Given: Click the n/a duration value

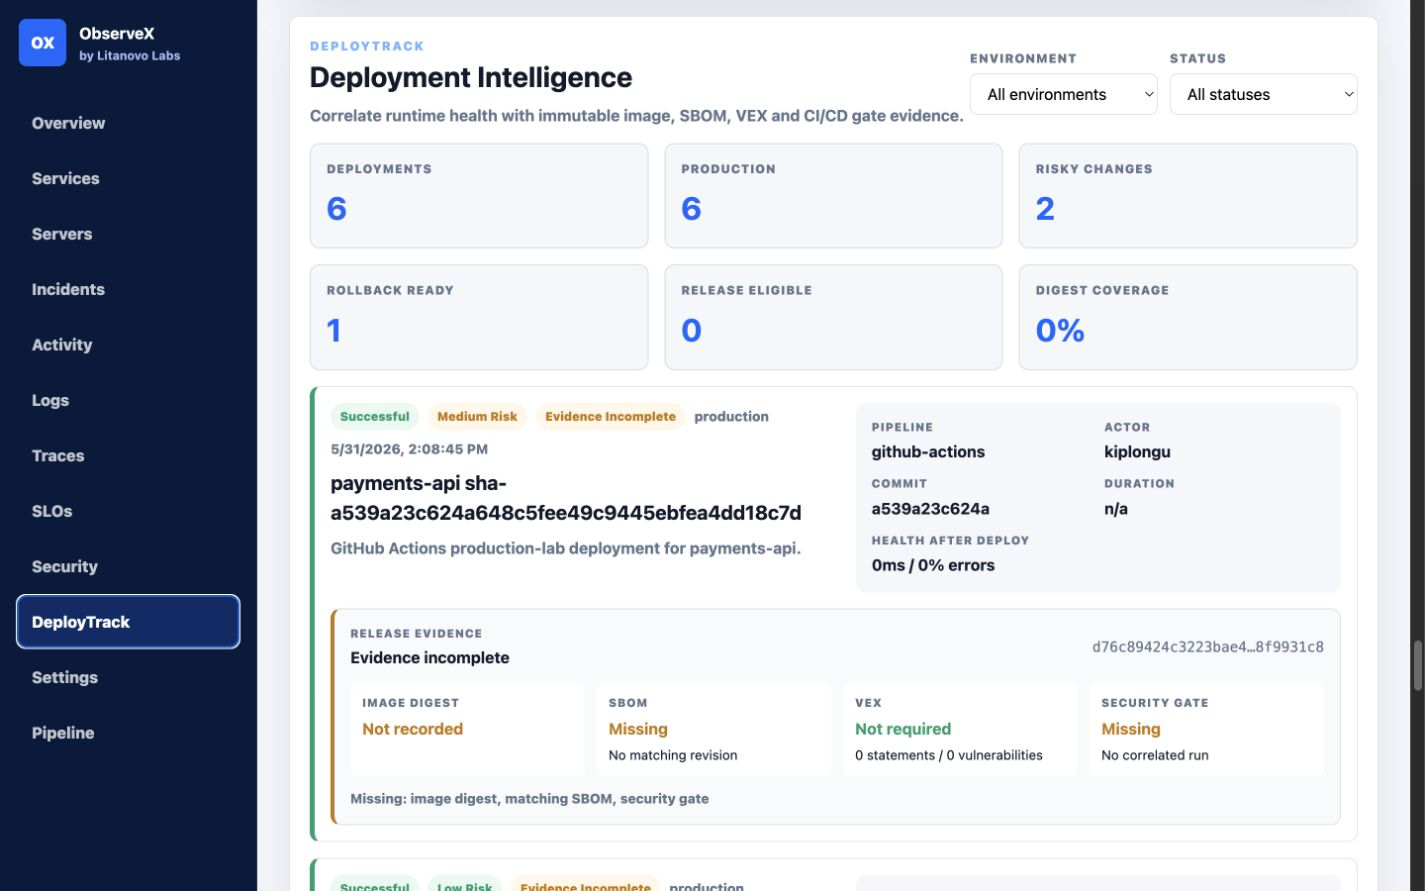Looking at the screenshot, I should [1116, 509].
